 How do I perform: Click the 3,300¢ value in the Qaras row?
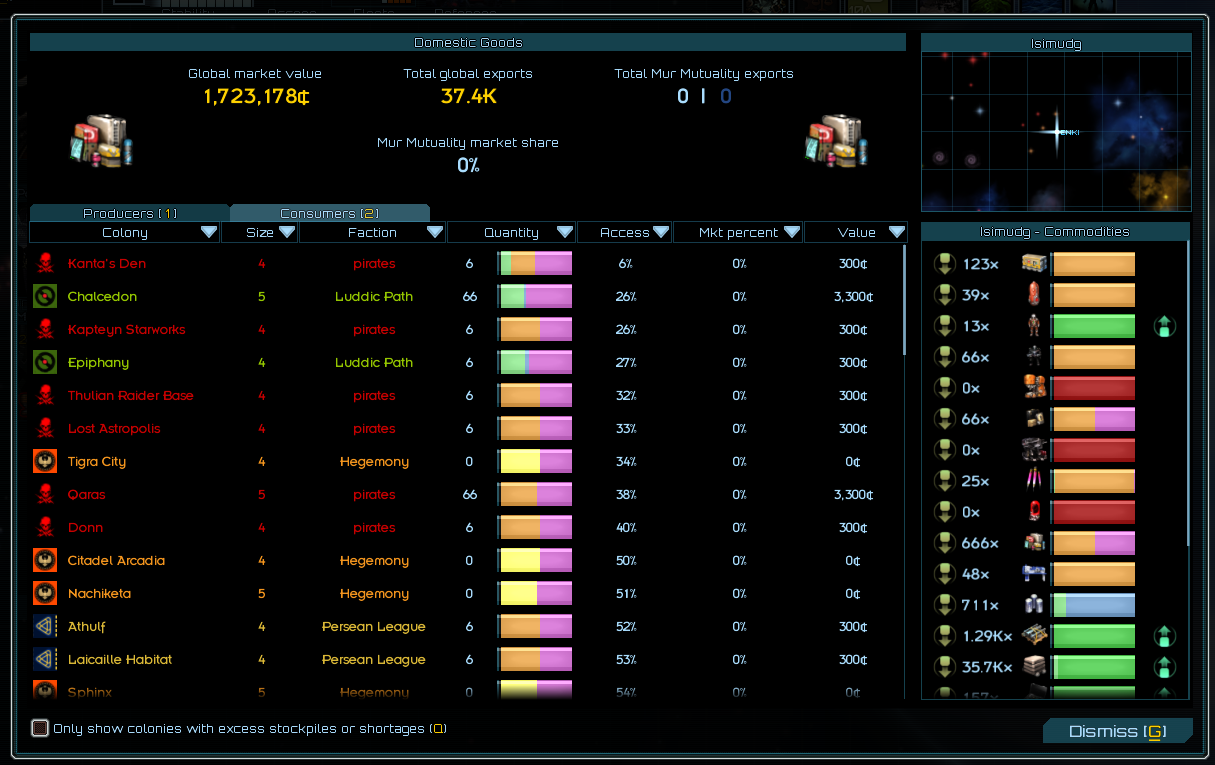[856, 495]
